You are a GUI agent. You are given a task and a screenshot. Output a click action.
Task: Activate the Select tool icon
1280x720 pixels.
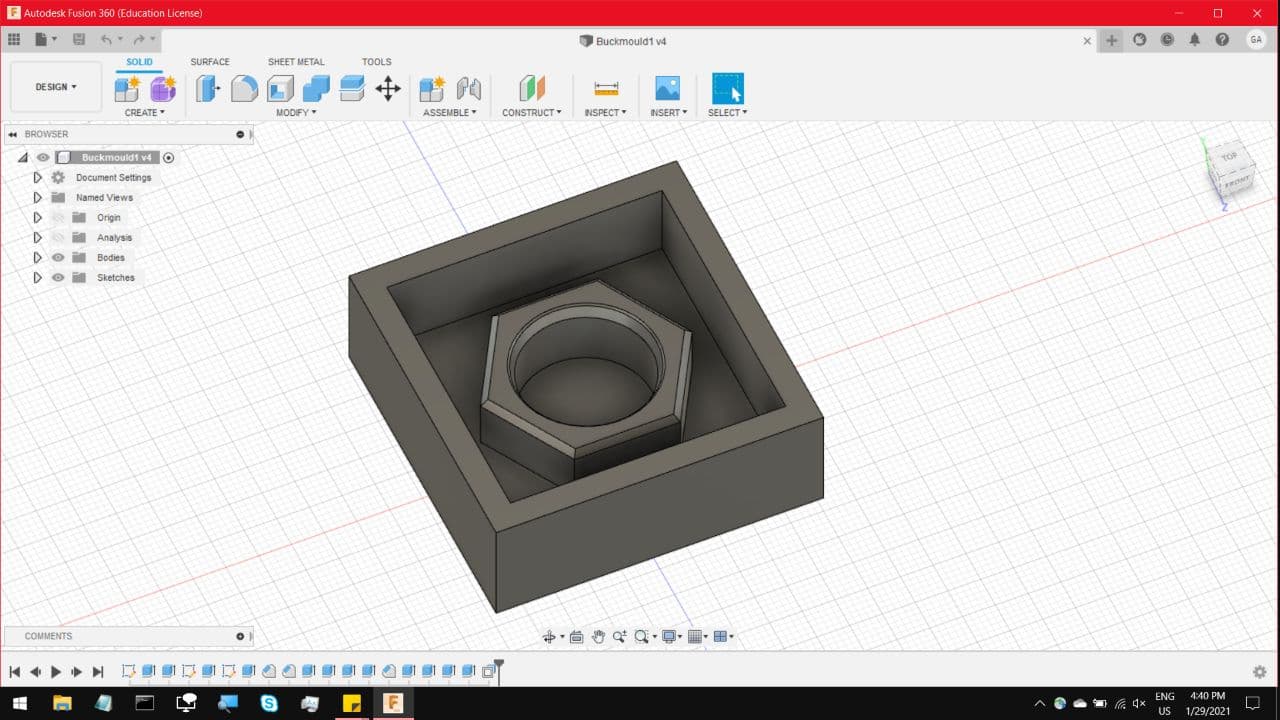(x=728, y=88)
